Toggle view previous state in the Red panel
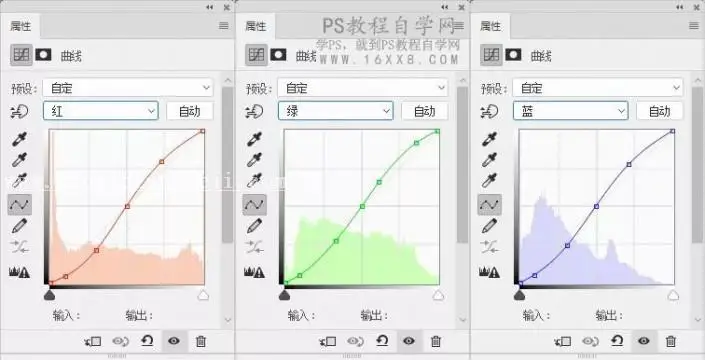The image size is (705, 360). [x=120, y=342]
